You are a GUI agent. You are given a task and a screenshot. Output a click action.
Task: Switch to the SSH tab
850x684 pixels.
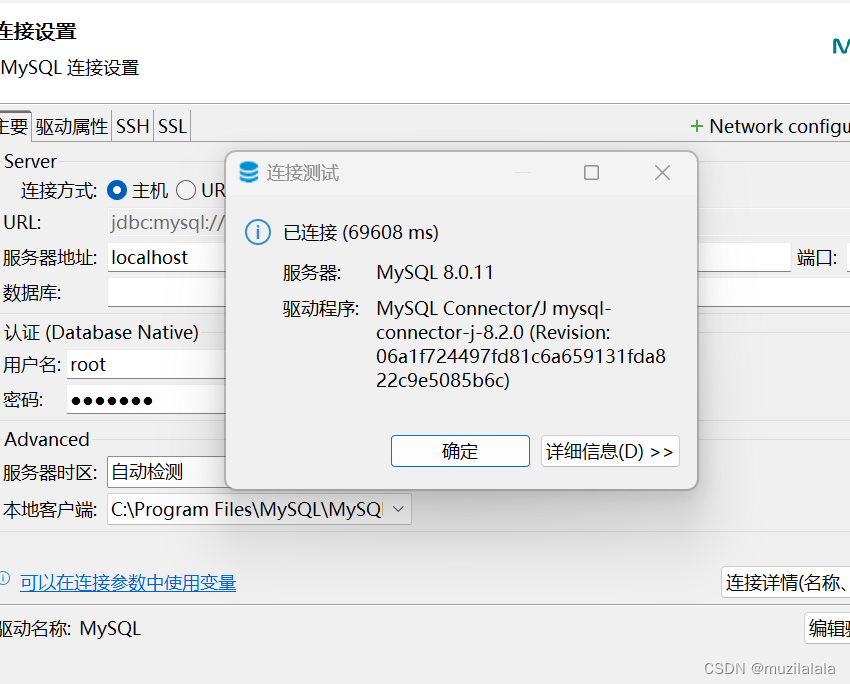pos(132,125)
